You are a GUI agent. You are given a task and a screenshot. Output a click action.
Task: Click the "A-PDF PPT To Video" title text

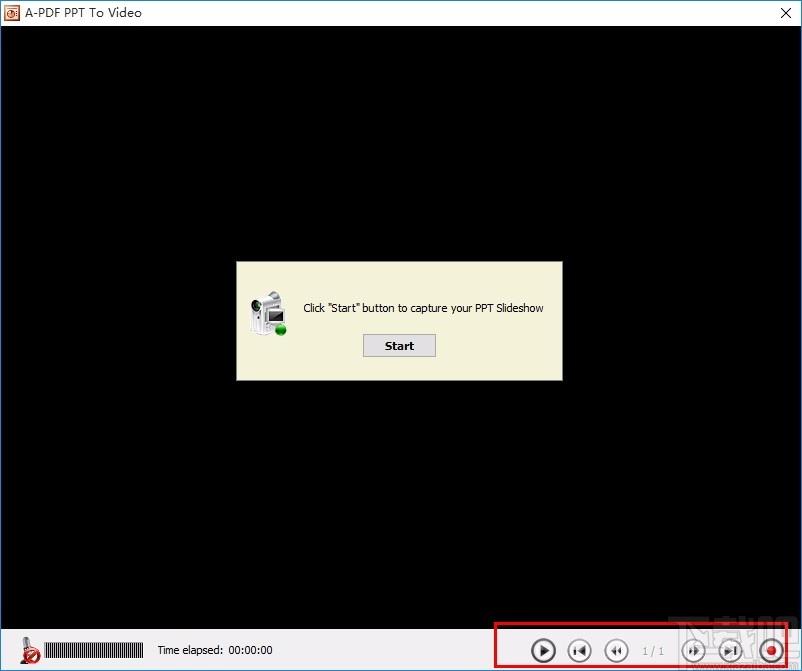click(x=83, y=13)
